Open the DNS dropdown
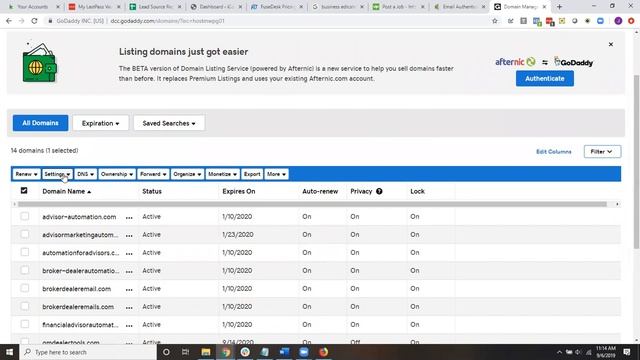Viewport: 640px width, 360px height. (85, 174)
